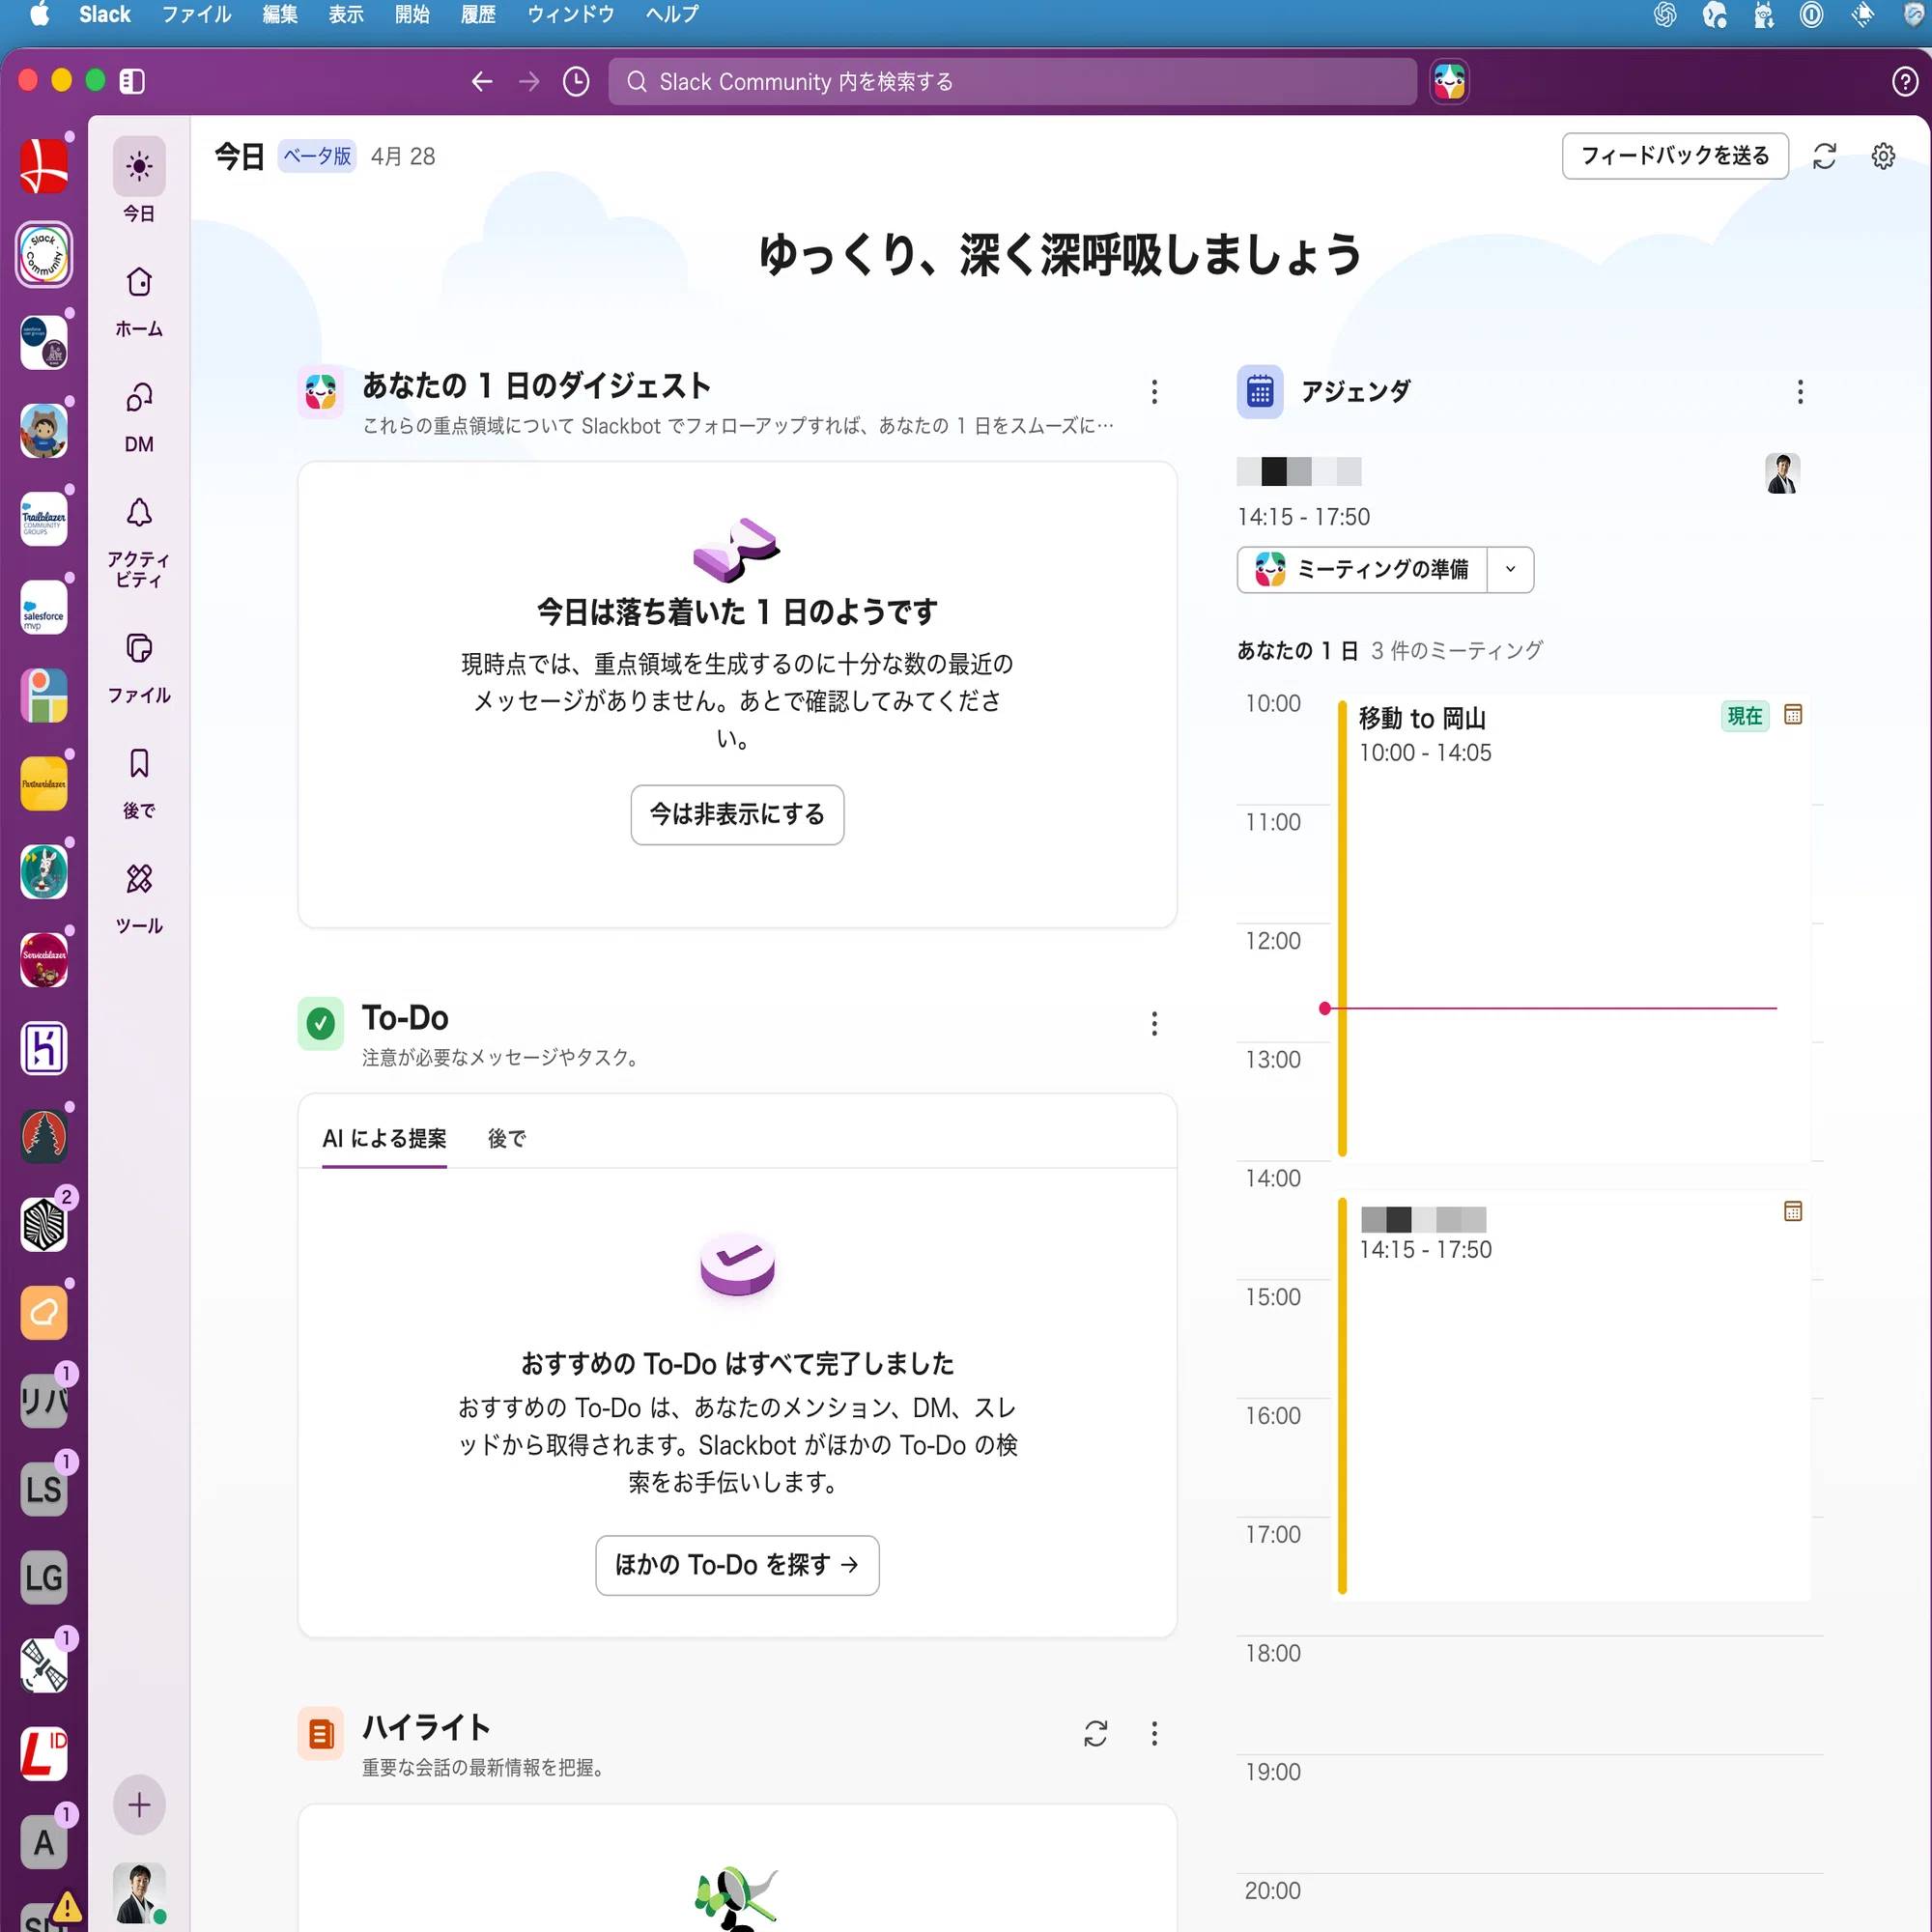Image resolution: width=1932 pixels, height=1932 pixels.
Task: Open アクティビティ notifications bell
Action: point(139,540)
